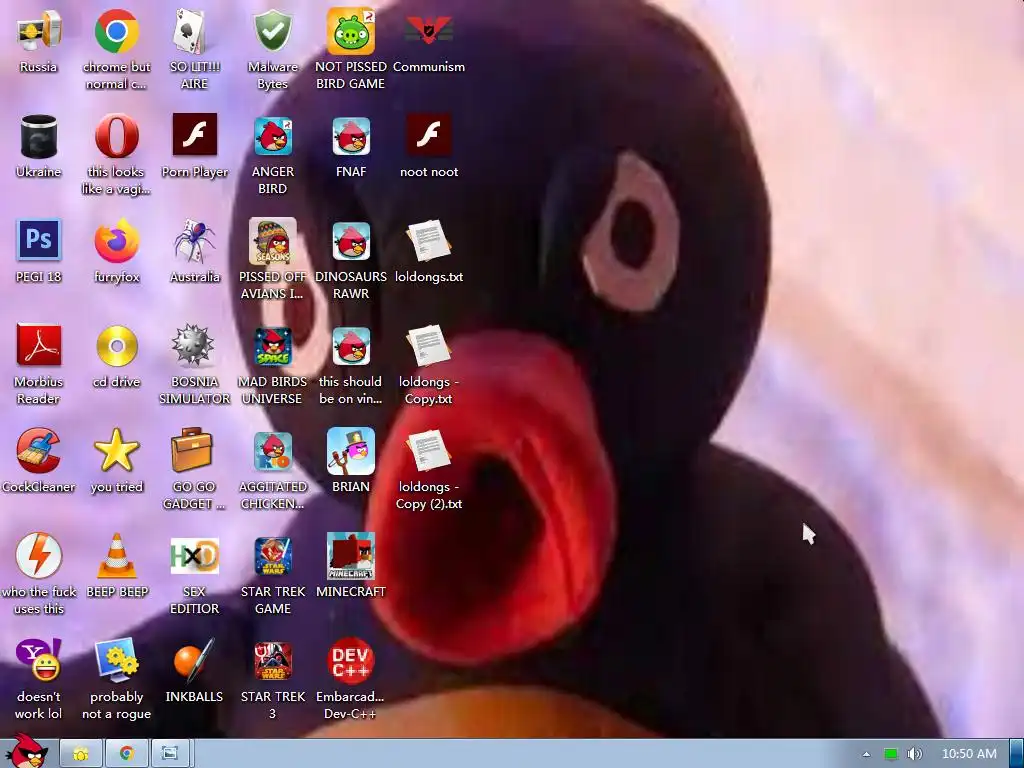The width and height of the screenshot is (1024, 768).
Task: Open taskbar file explorer folder button
Action: tap(81, 754)
